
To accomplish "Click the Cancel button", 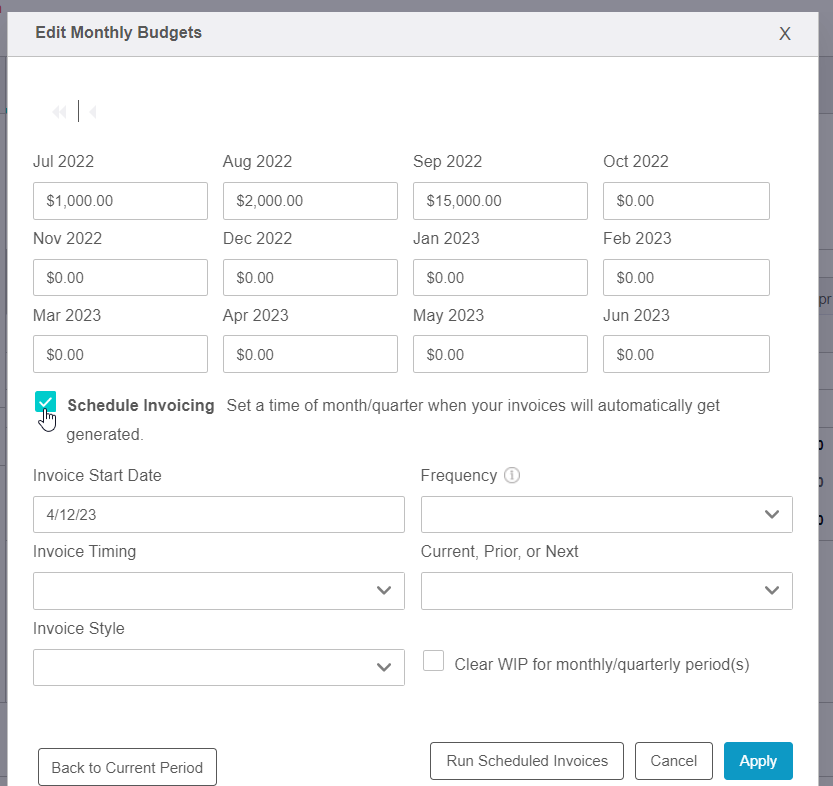I will [673, 761].
